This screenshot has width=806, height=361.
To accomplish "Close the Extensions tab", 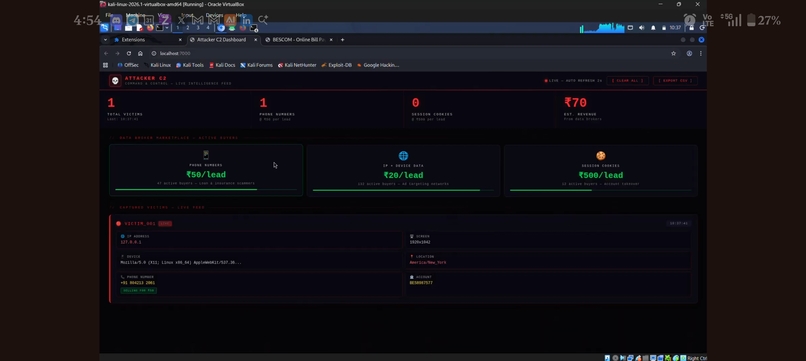I will 180,40.
